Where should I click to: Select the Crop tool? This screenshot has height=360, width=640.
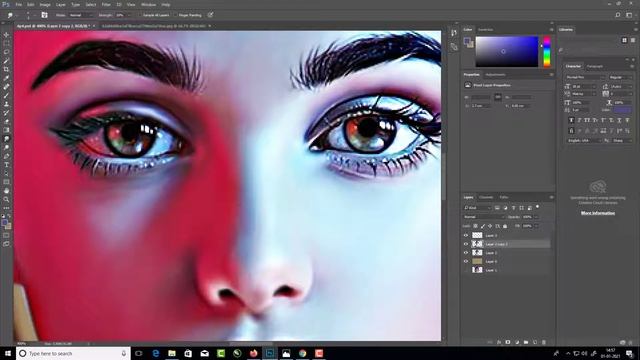(x=6, y=69)
